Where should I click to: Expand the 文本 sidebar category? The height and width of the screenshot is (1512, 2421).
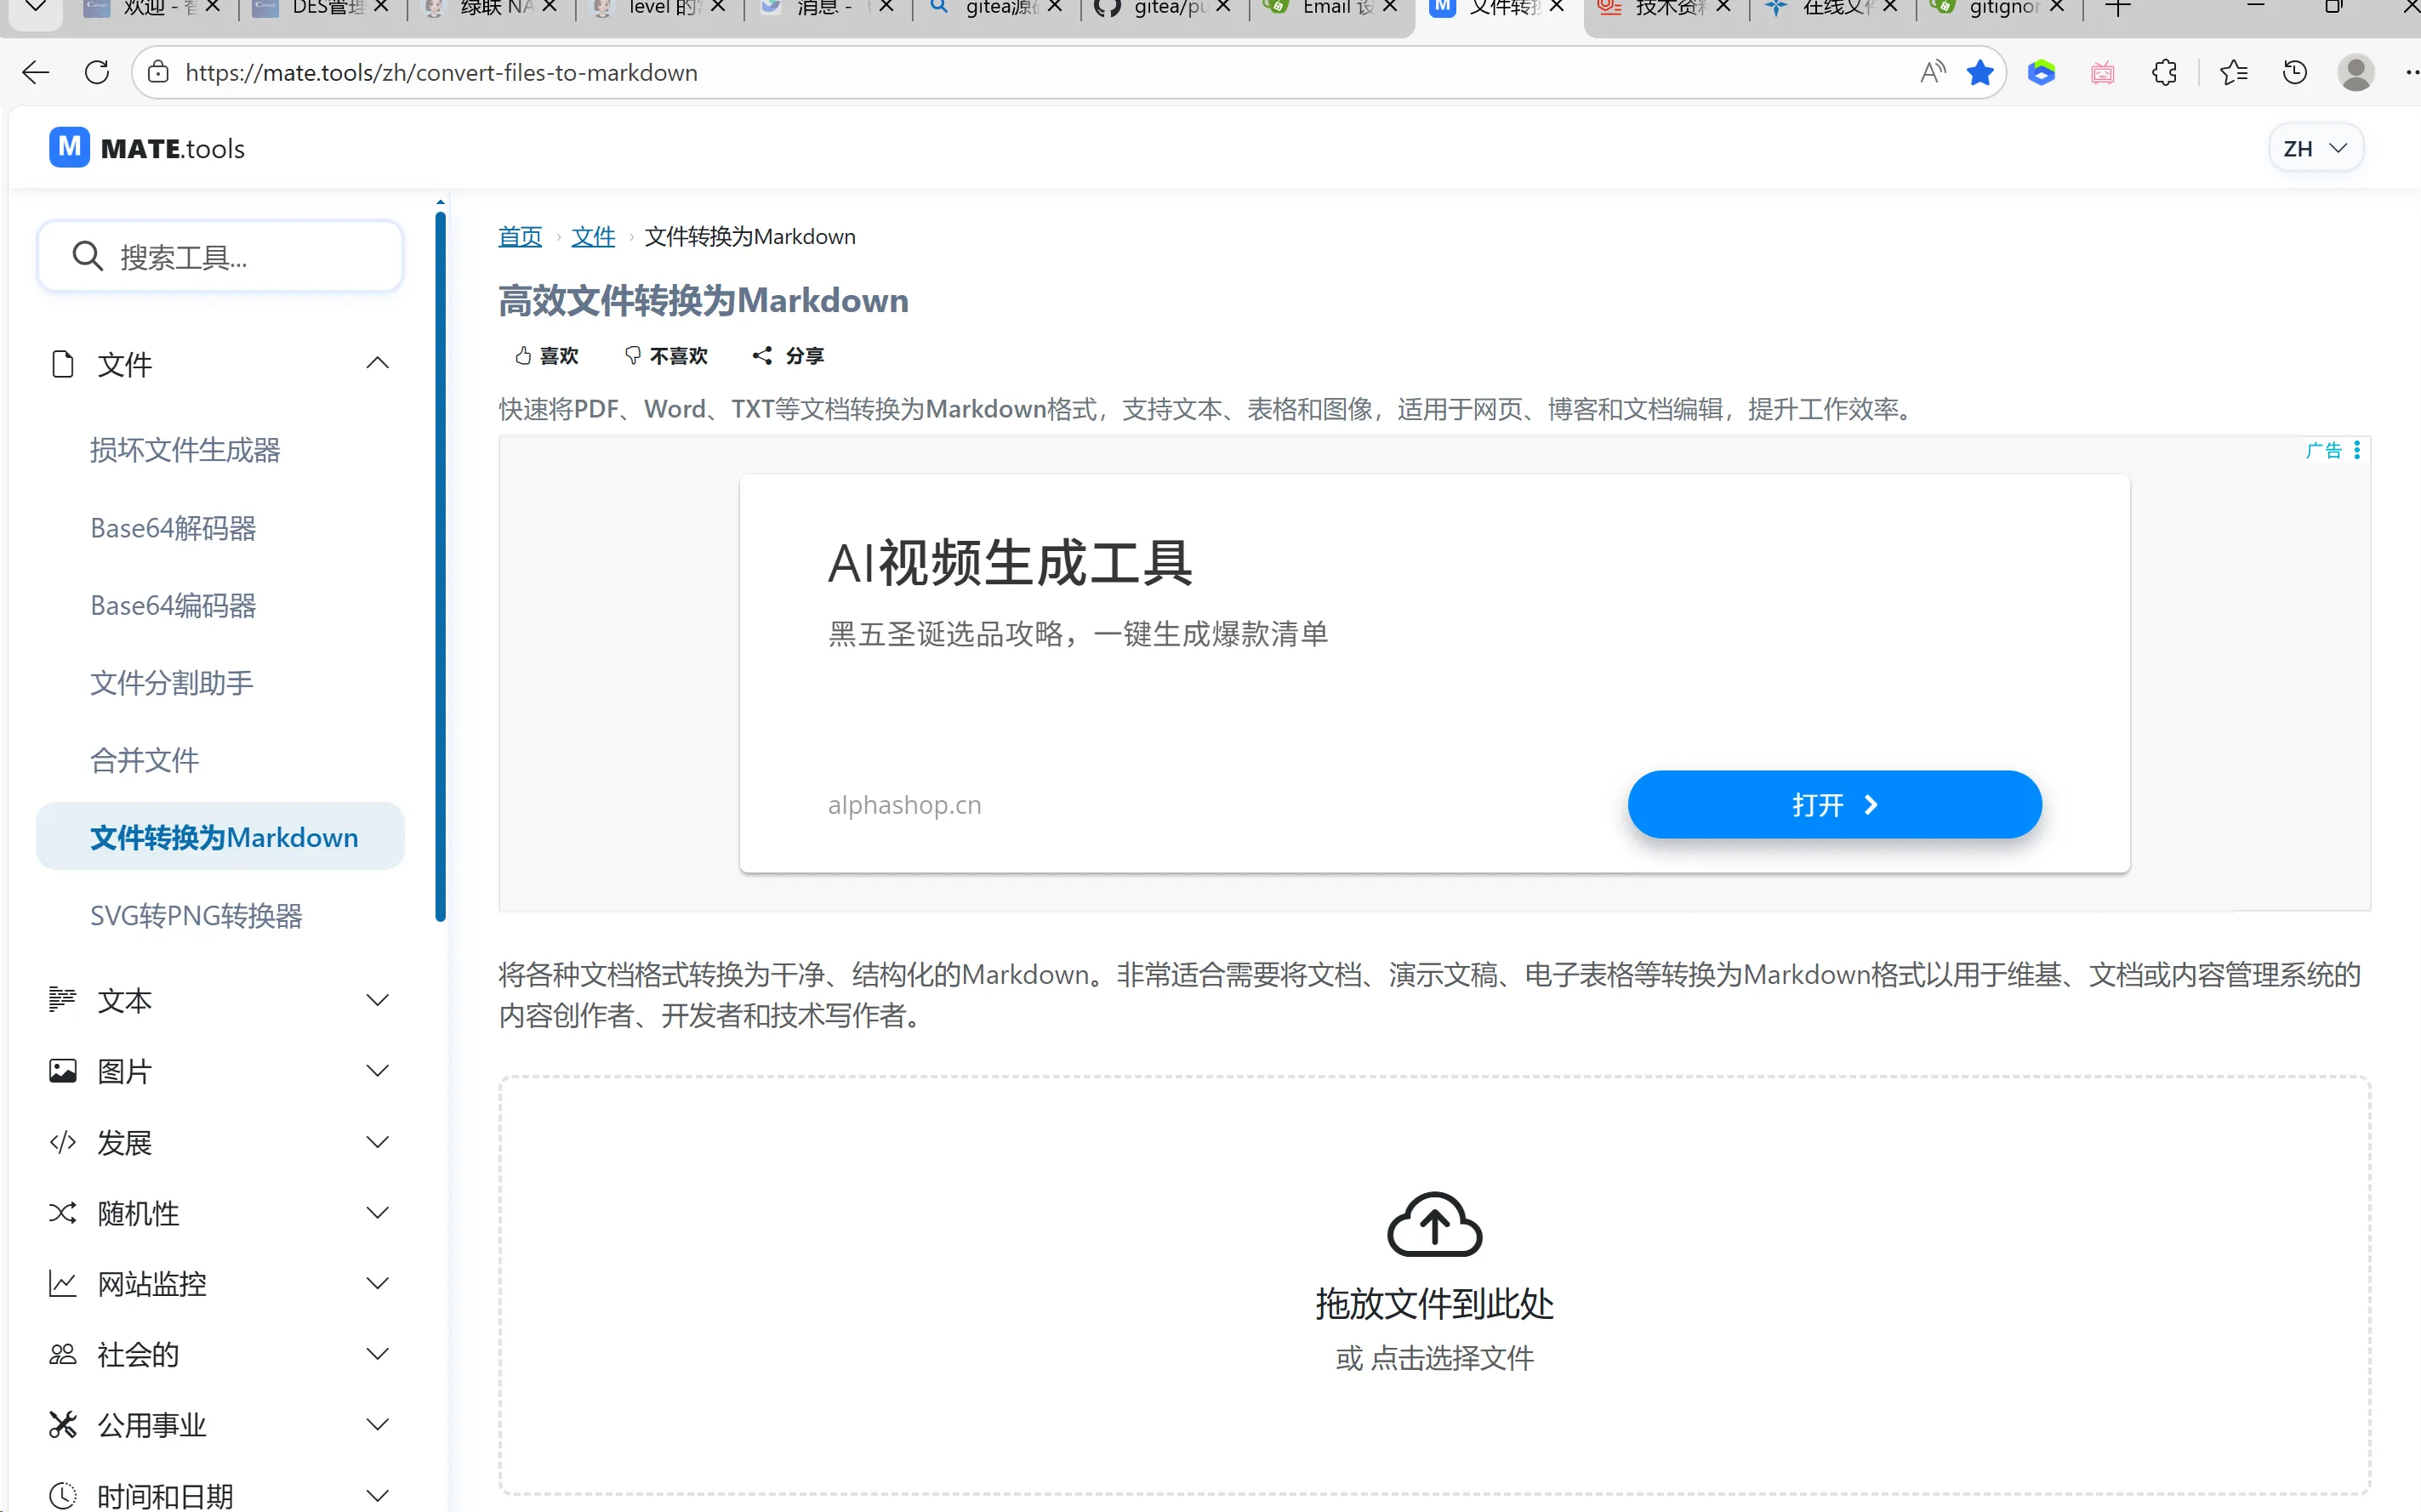click(x=377, y=1001)
